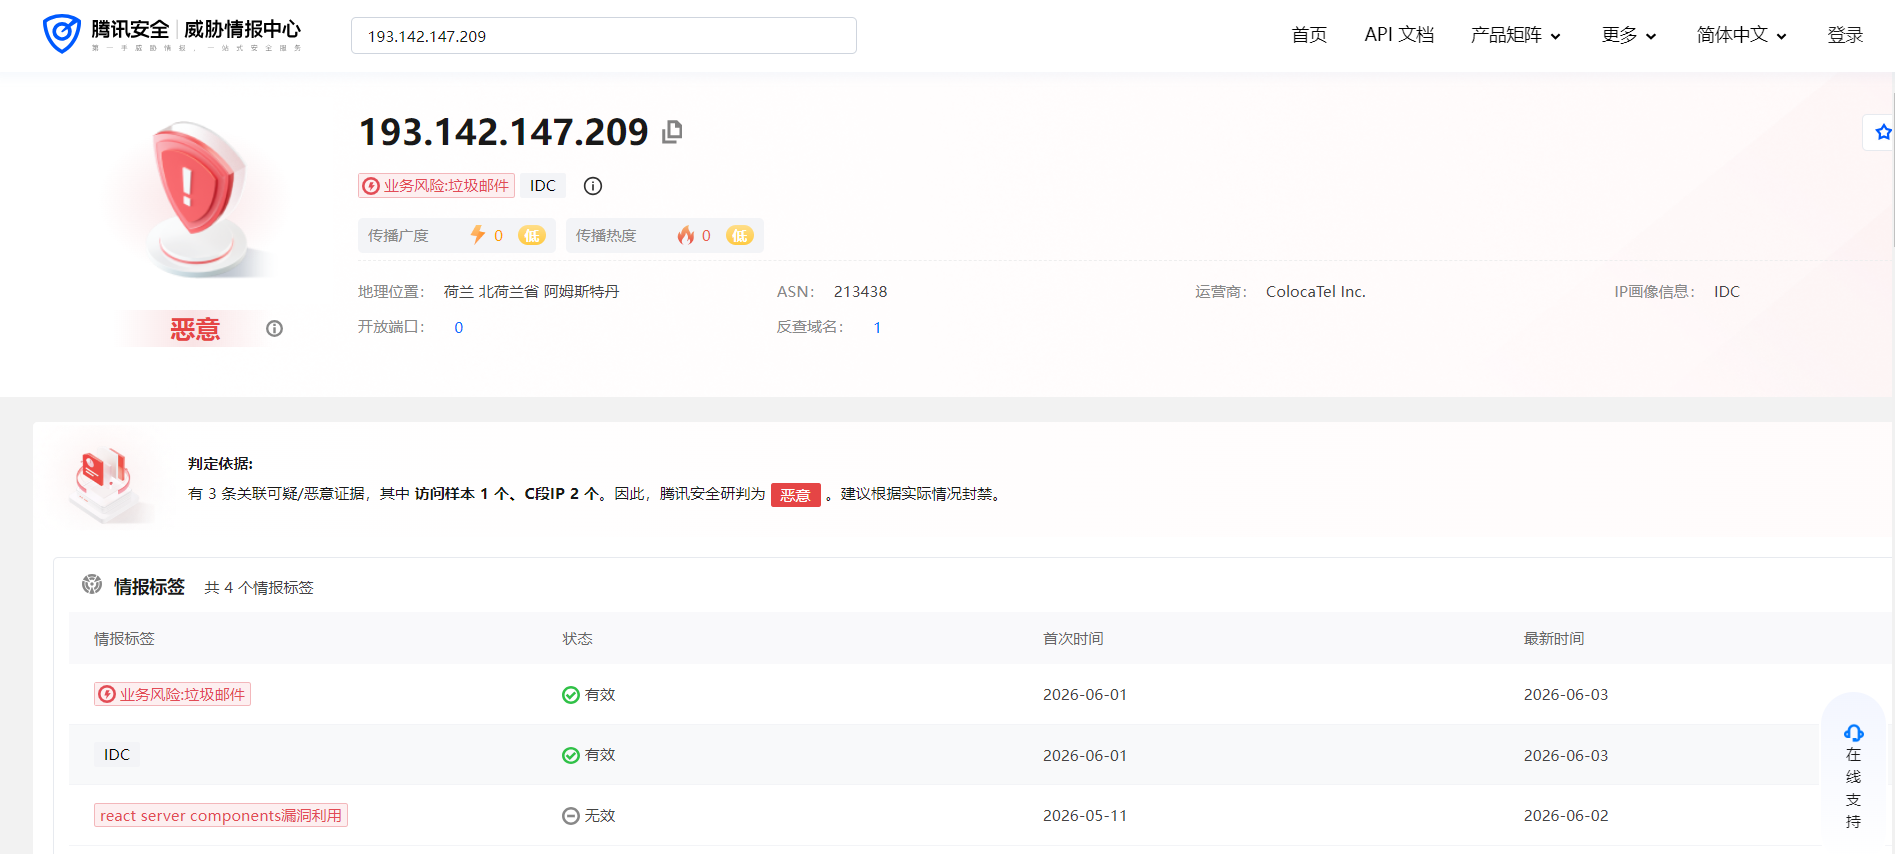This screenshot has width=1895, height=854.
Task: Click react server components漏洞利用 tag
Action: coord(221,816)
